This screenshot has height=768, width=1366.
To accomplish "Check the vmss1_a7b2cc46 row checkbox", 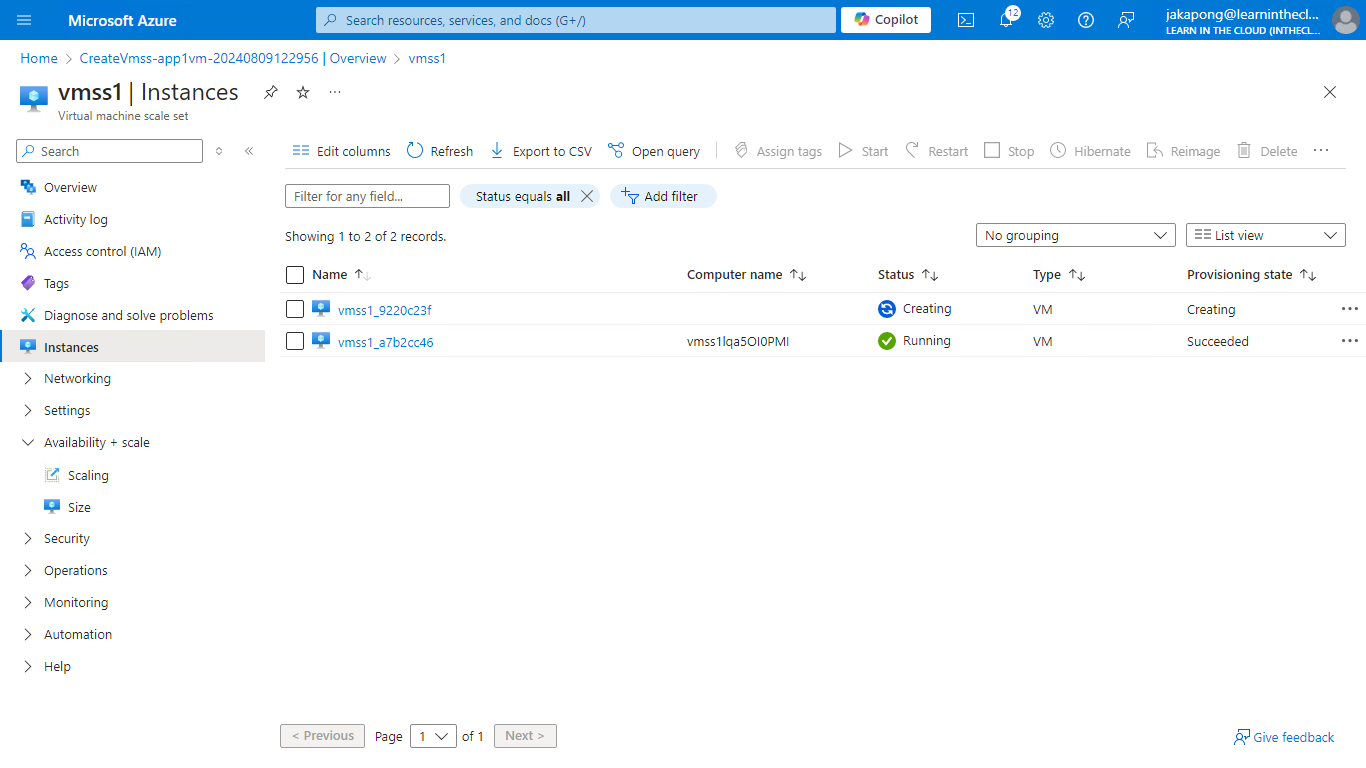I will tap(295, 341).
